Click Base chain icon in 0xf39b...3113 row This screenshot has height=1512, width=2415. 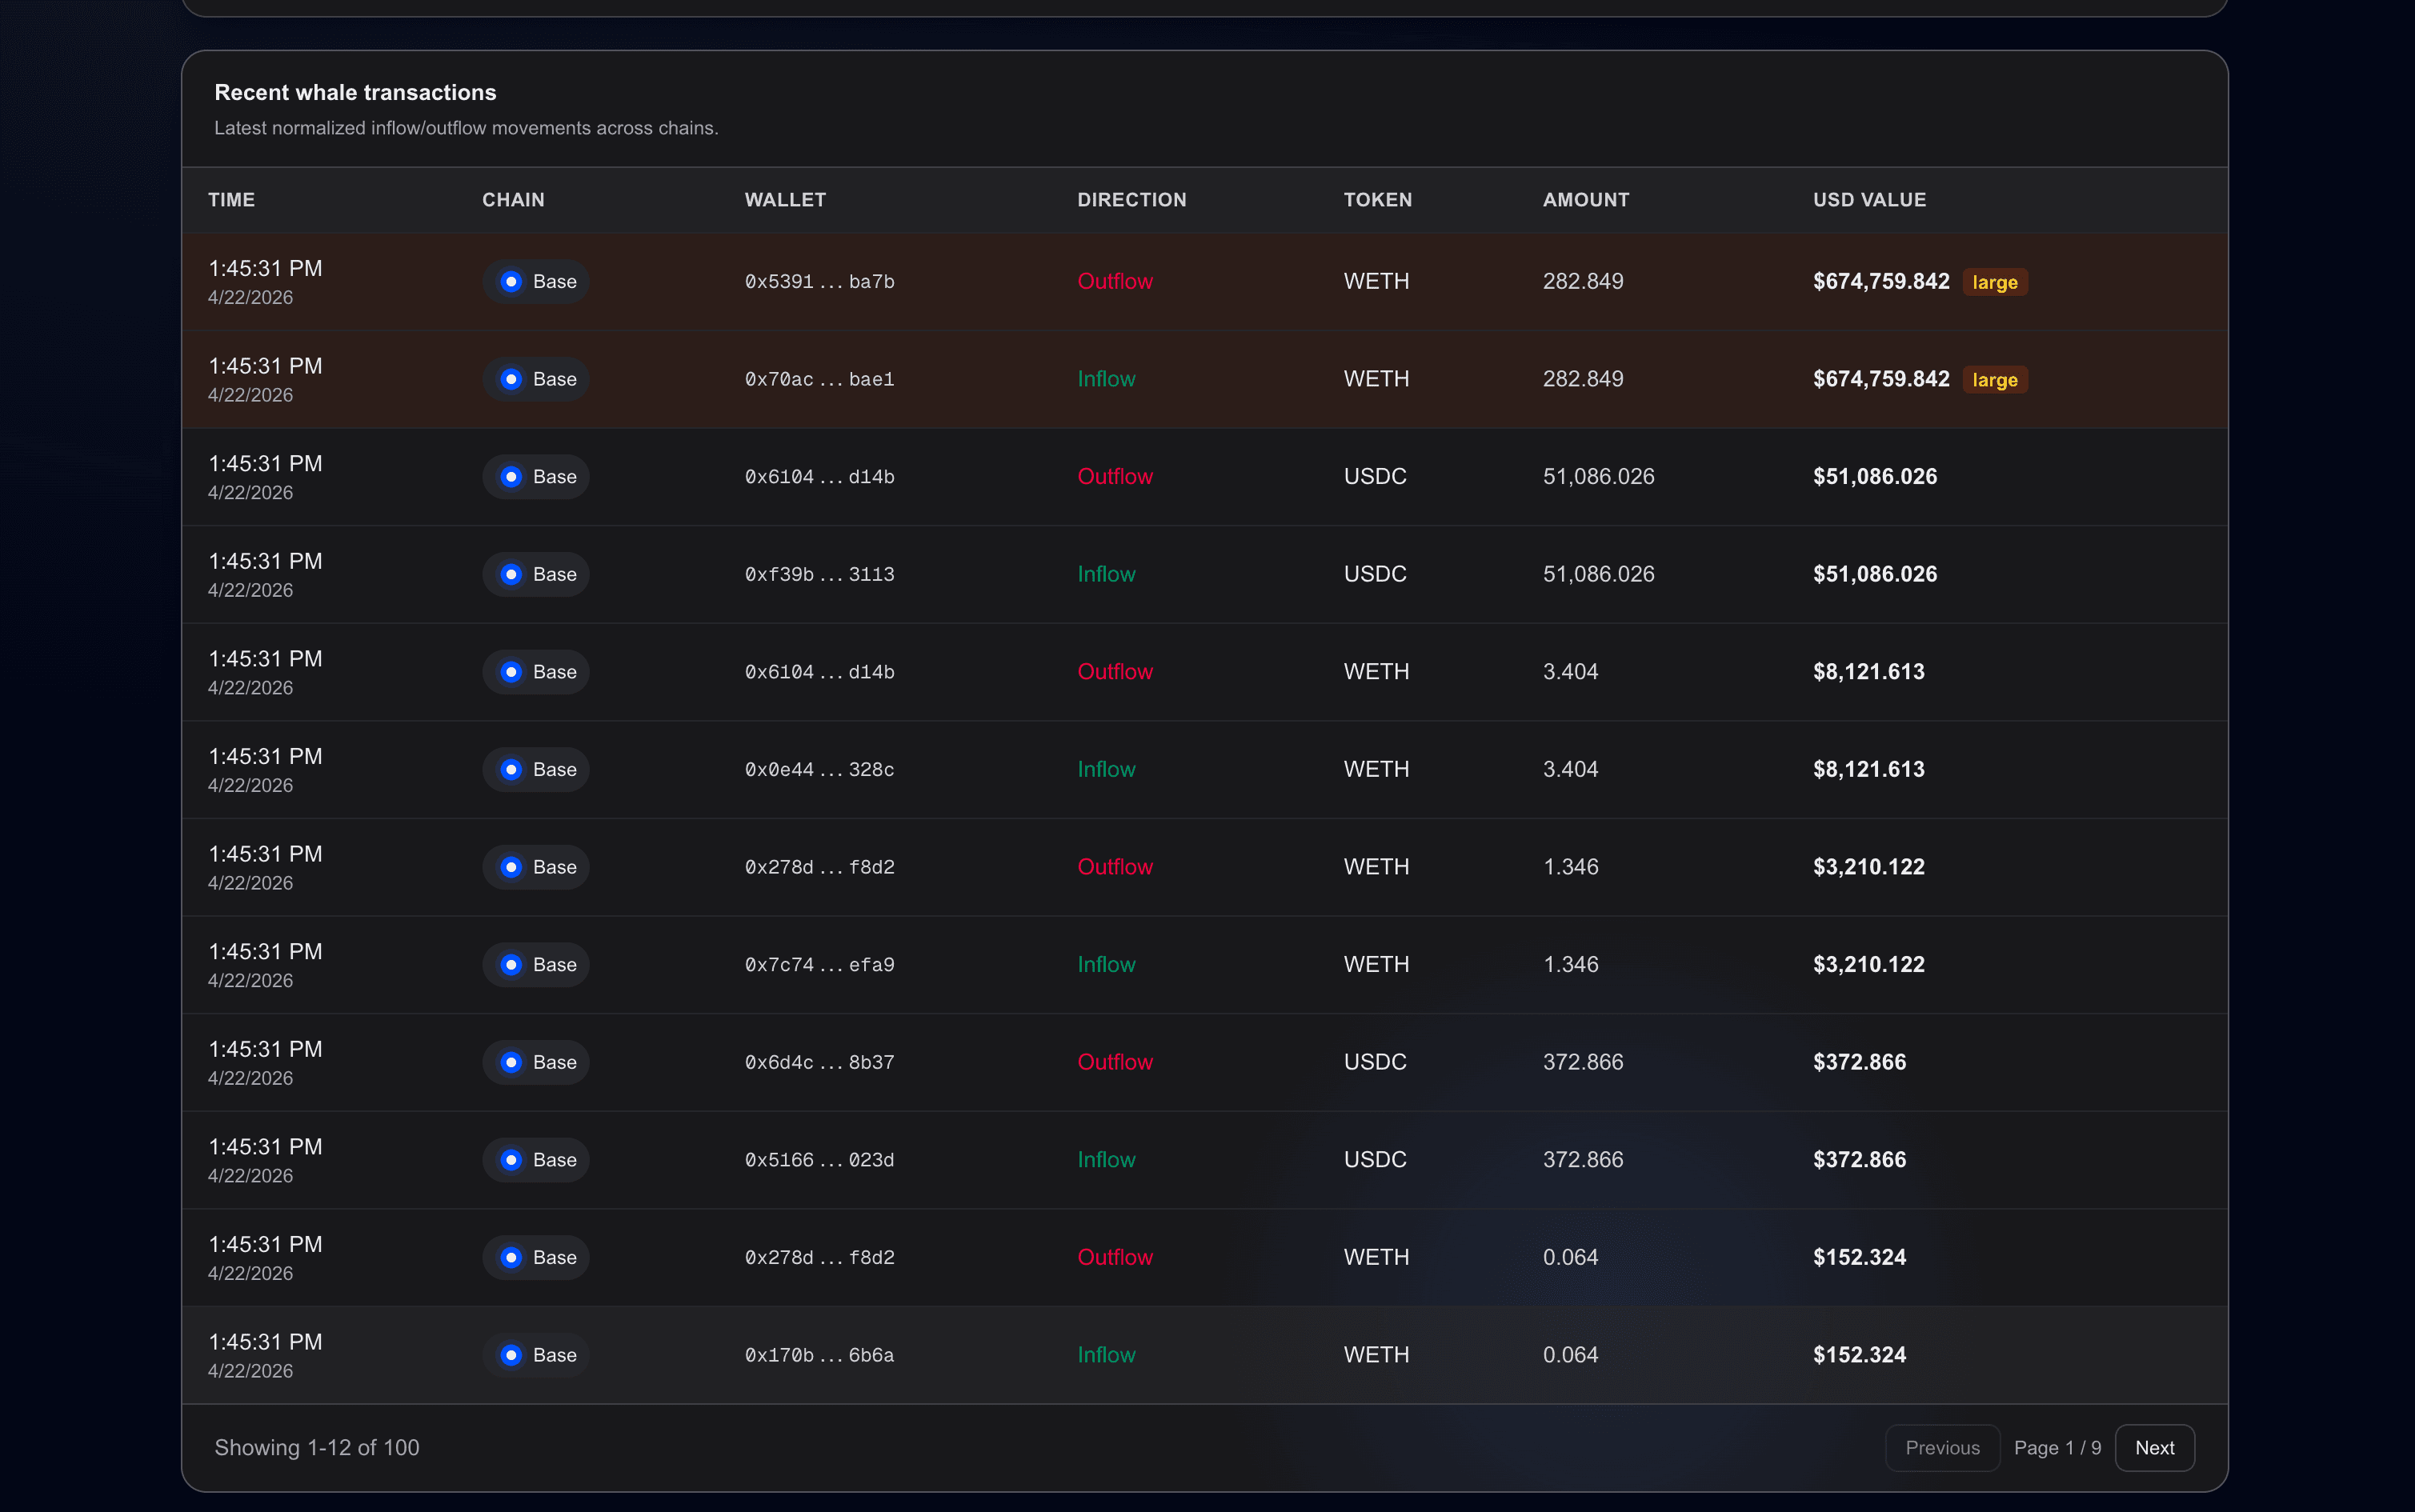pos(511,574)
